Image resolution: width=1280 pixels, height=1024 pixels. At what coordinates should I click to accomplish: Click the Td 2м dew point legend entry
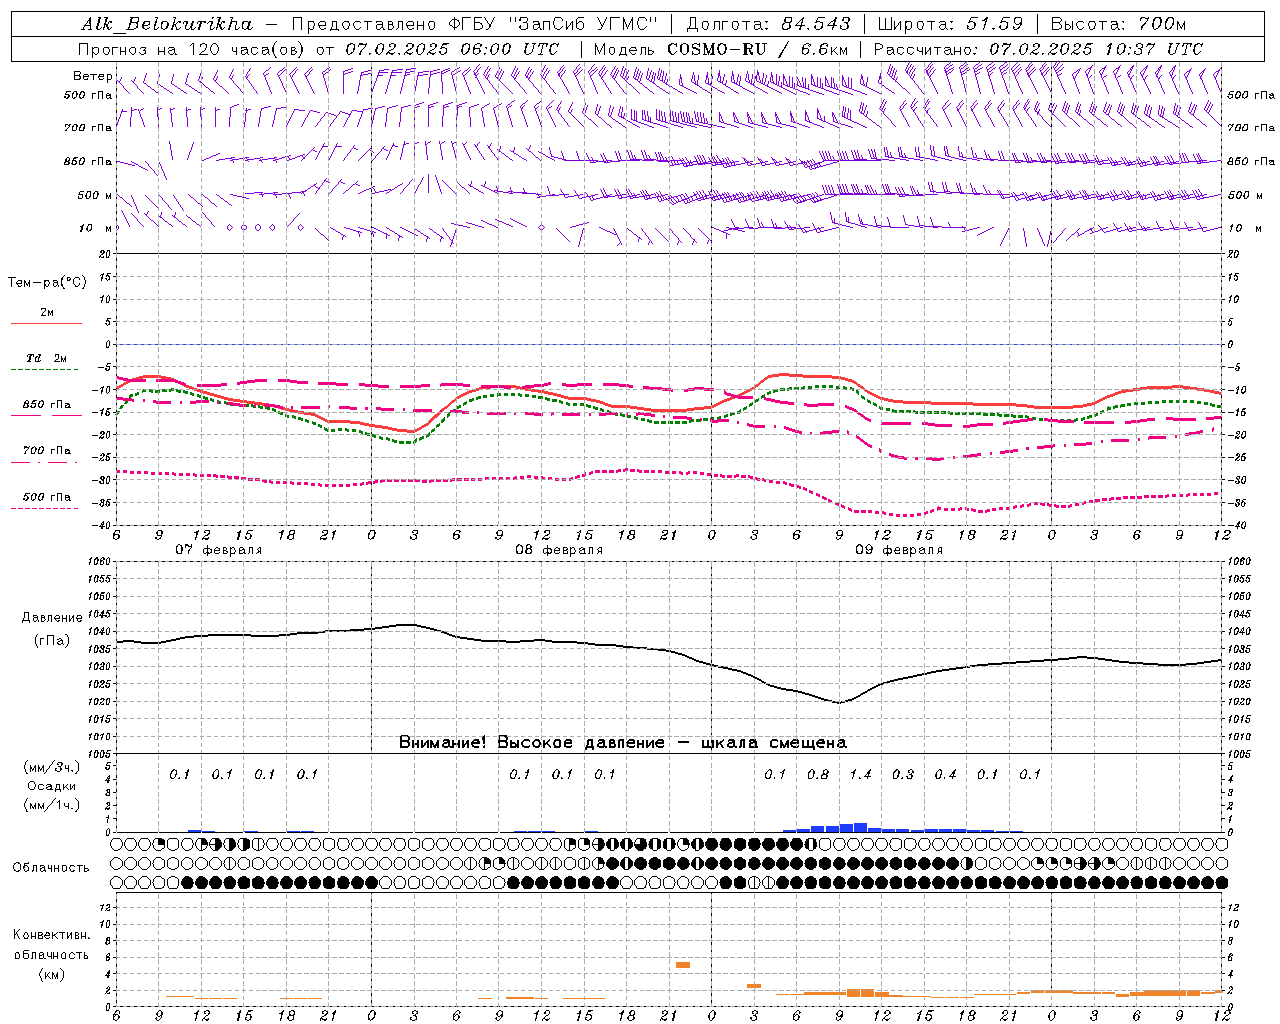[46, 358]
